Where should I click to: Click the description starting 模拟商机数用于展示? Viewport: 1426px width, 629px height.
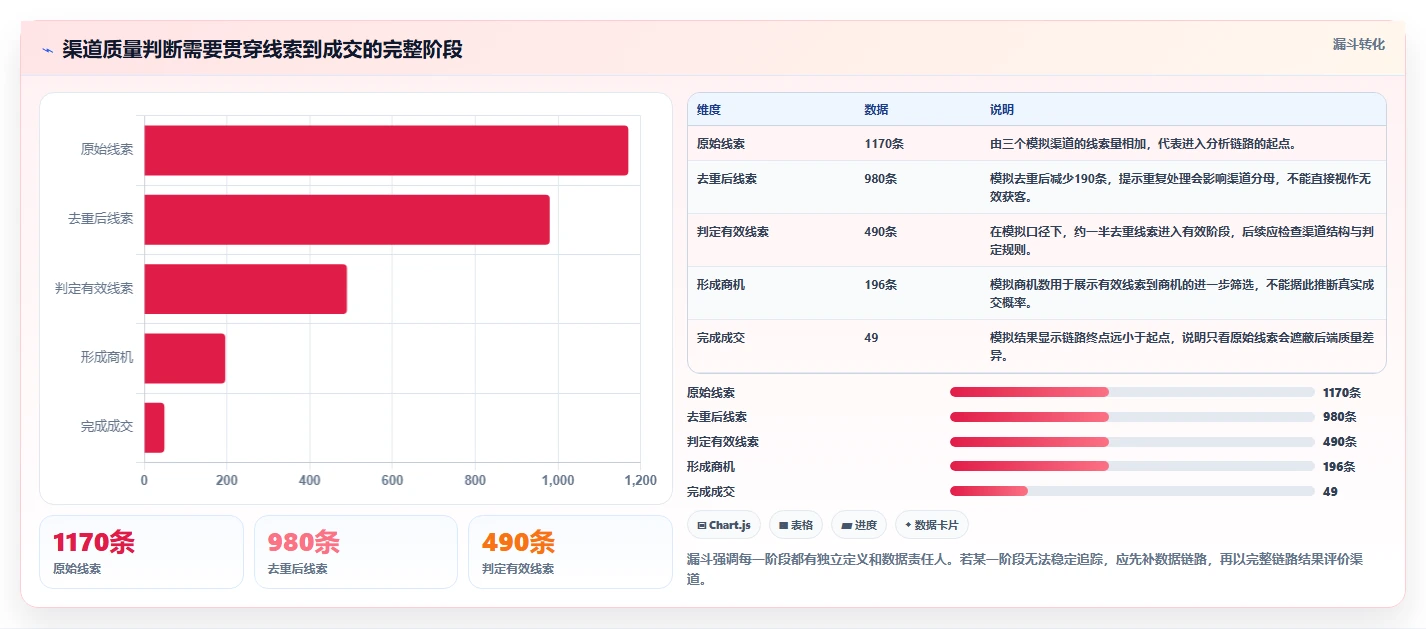click(1181, 294)
